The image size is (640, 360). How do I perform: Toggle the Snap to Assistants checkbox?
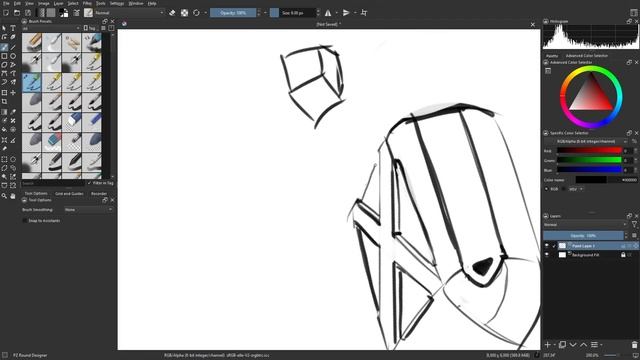click(x=25, y=220)
